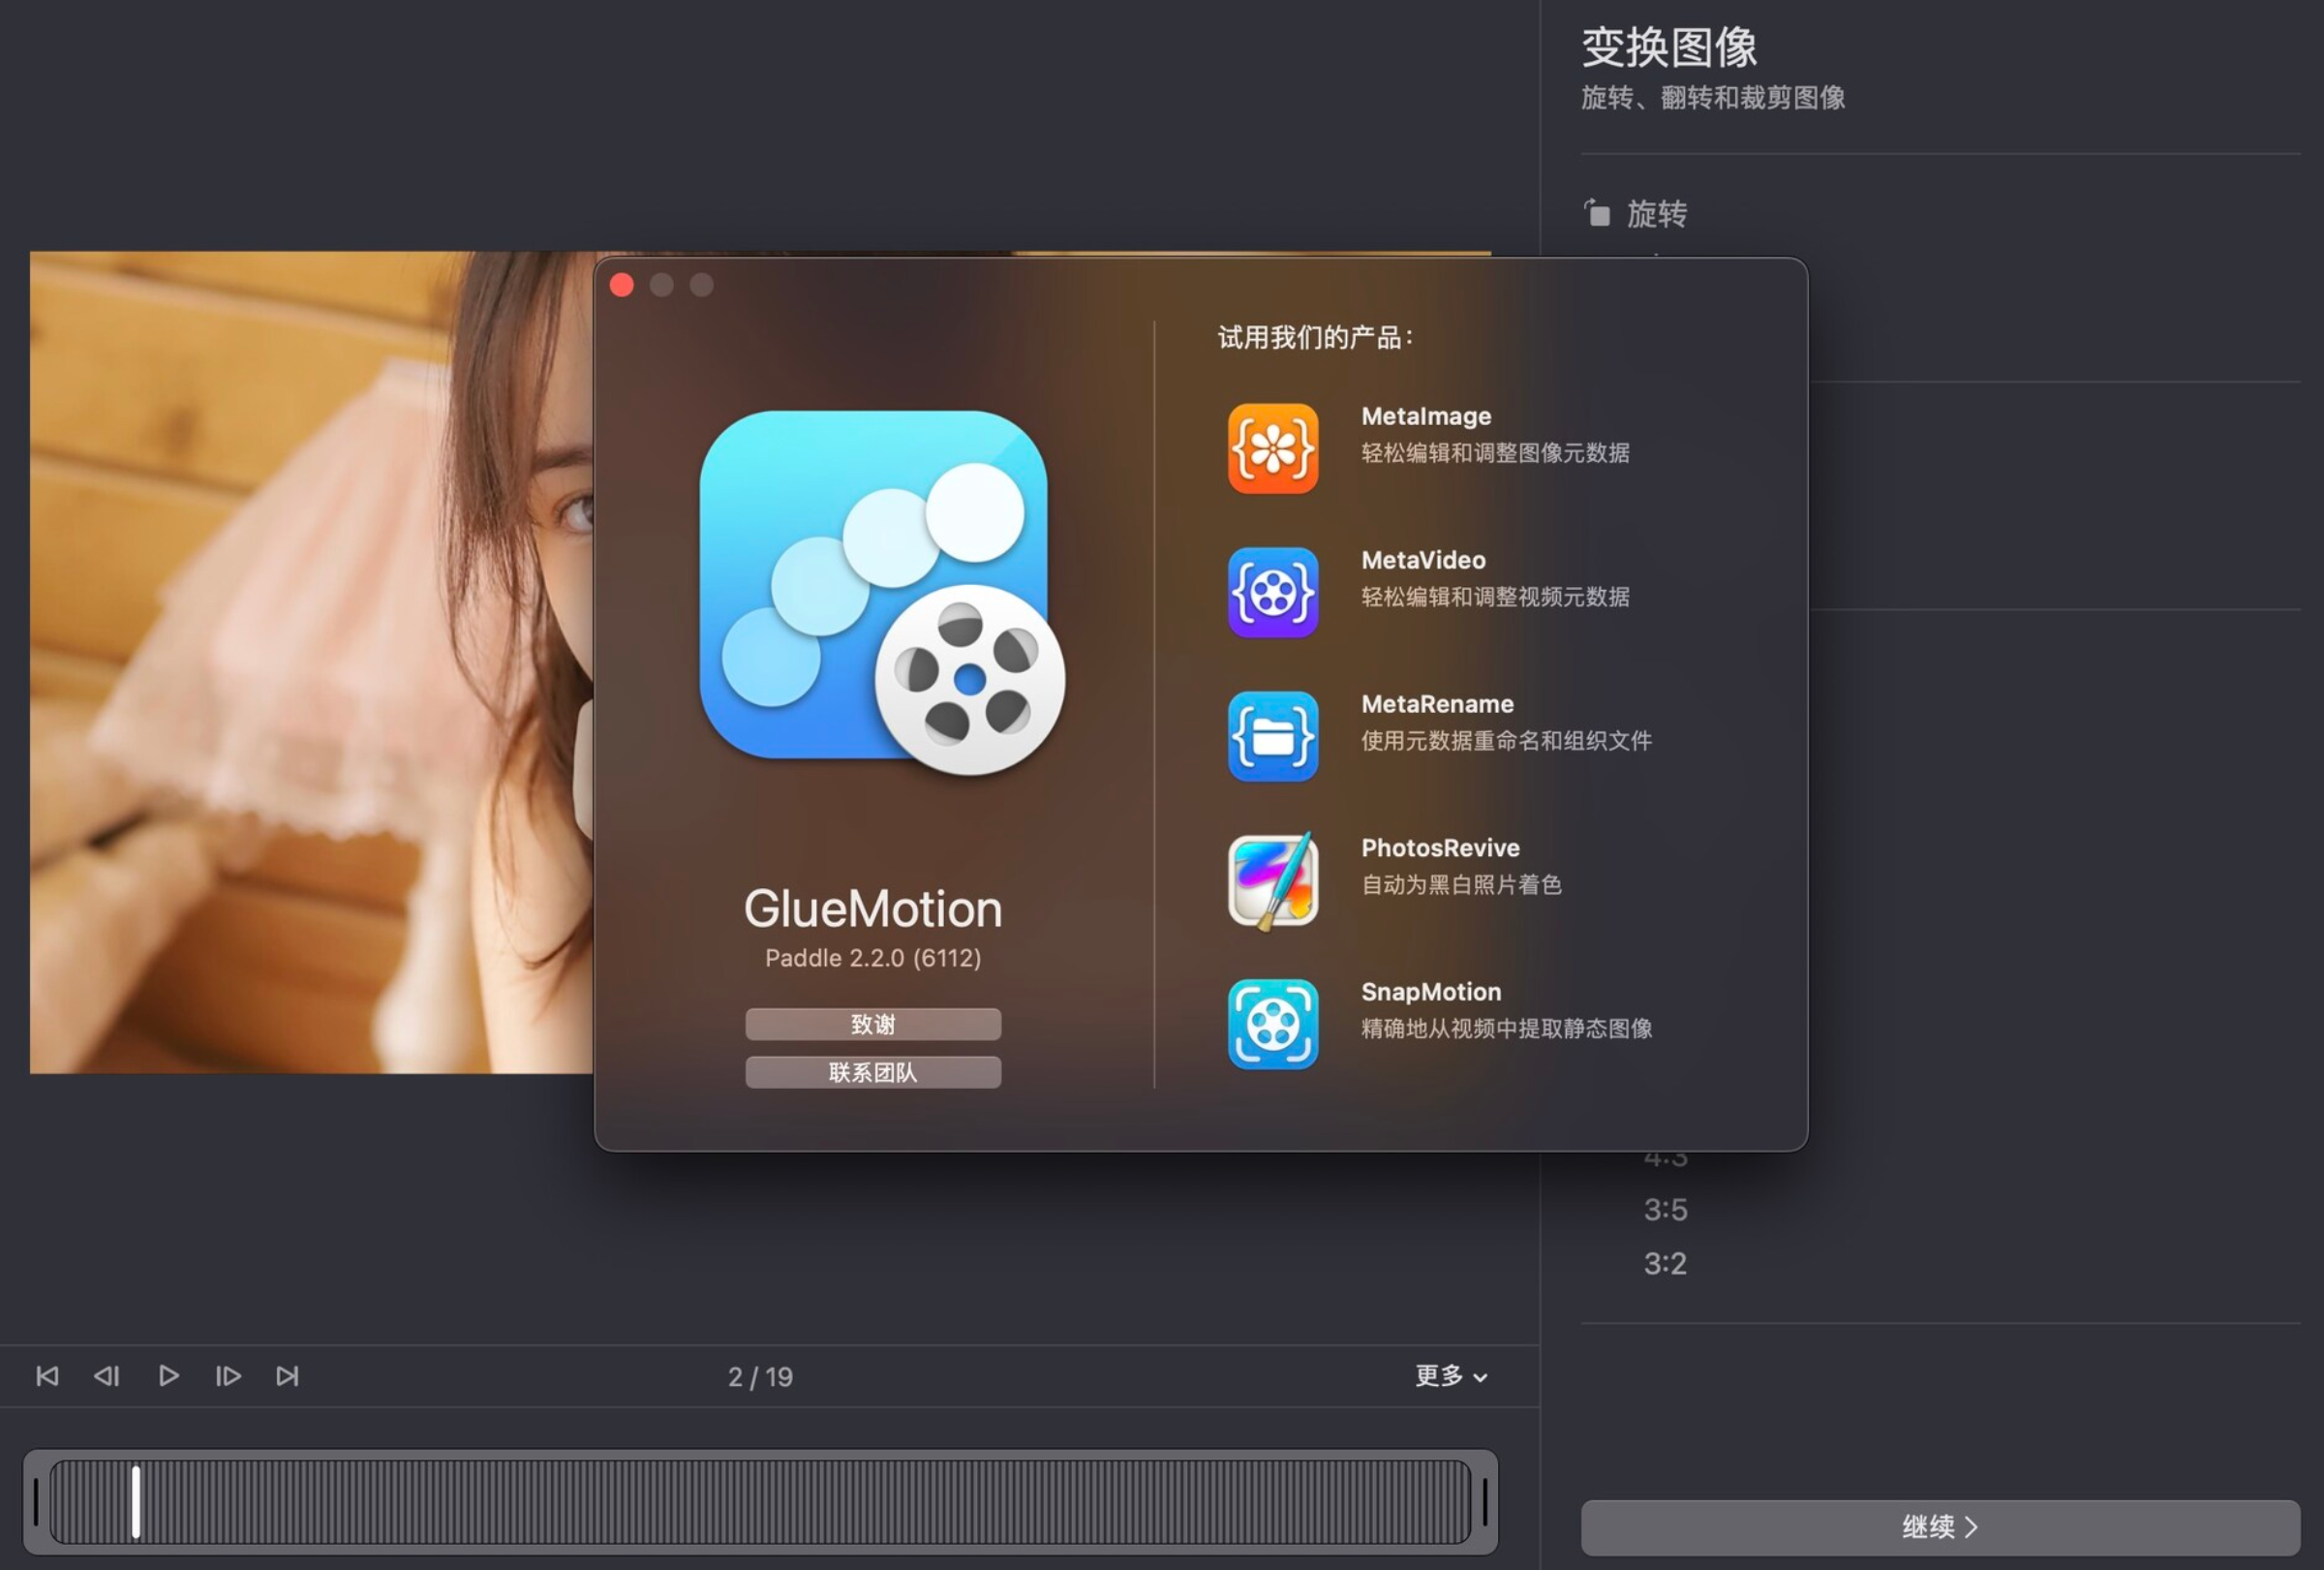Open the MetaImage app icon
This screenshot has width=2324, height=1570.
(1272, 448)
